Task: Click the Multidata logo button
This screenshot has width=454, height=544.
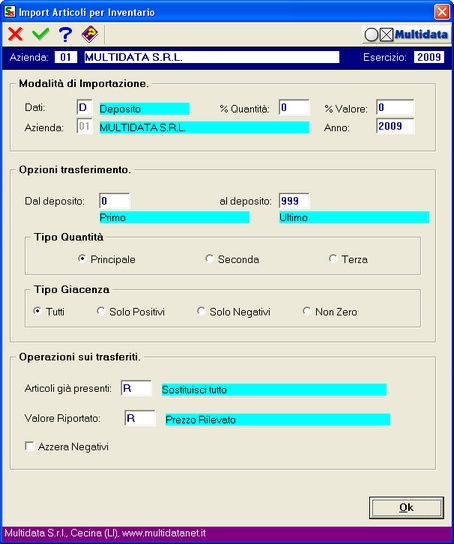Action: pyautogui.click(x=405, y=34)
